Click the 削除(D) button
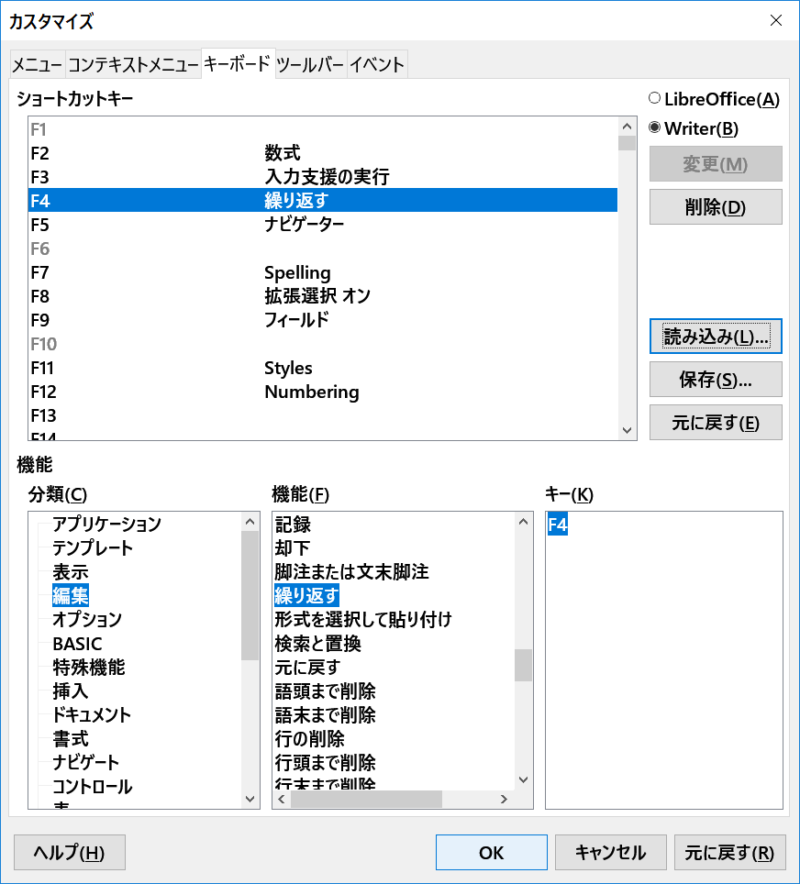The image size is (800, 884). click(715, 207)
